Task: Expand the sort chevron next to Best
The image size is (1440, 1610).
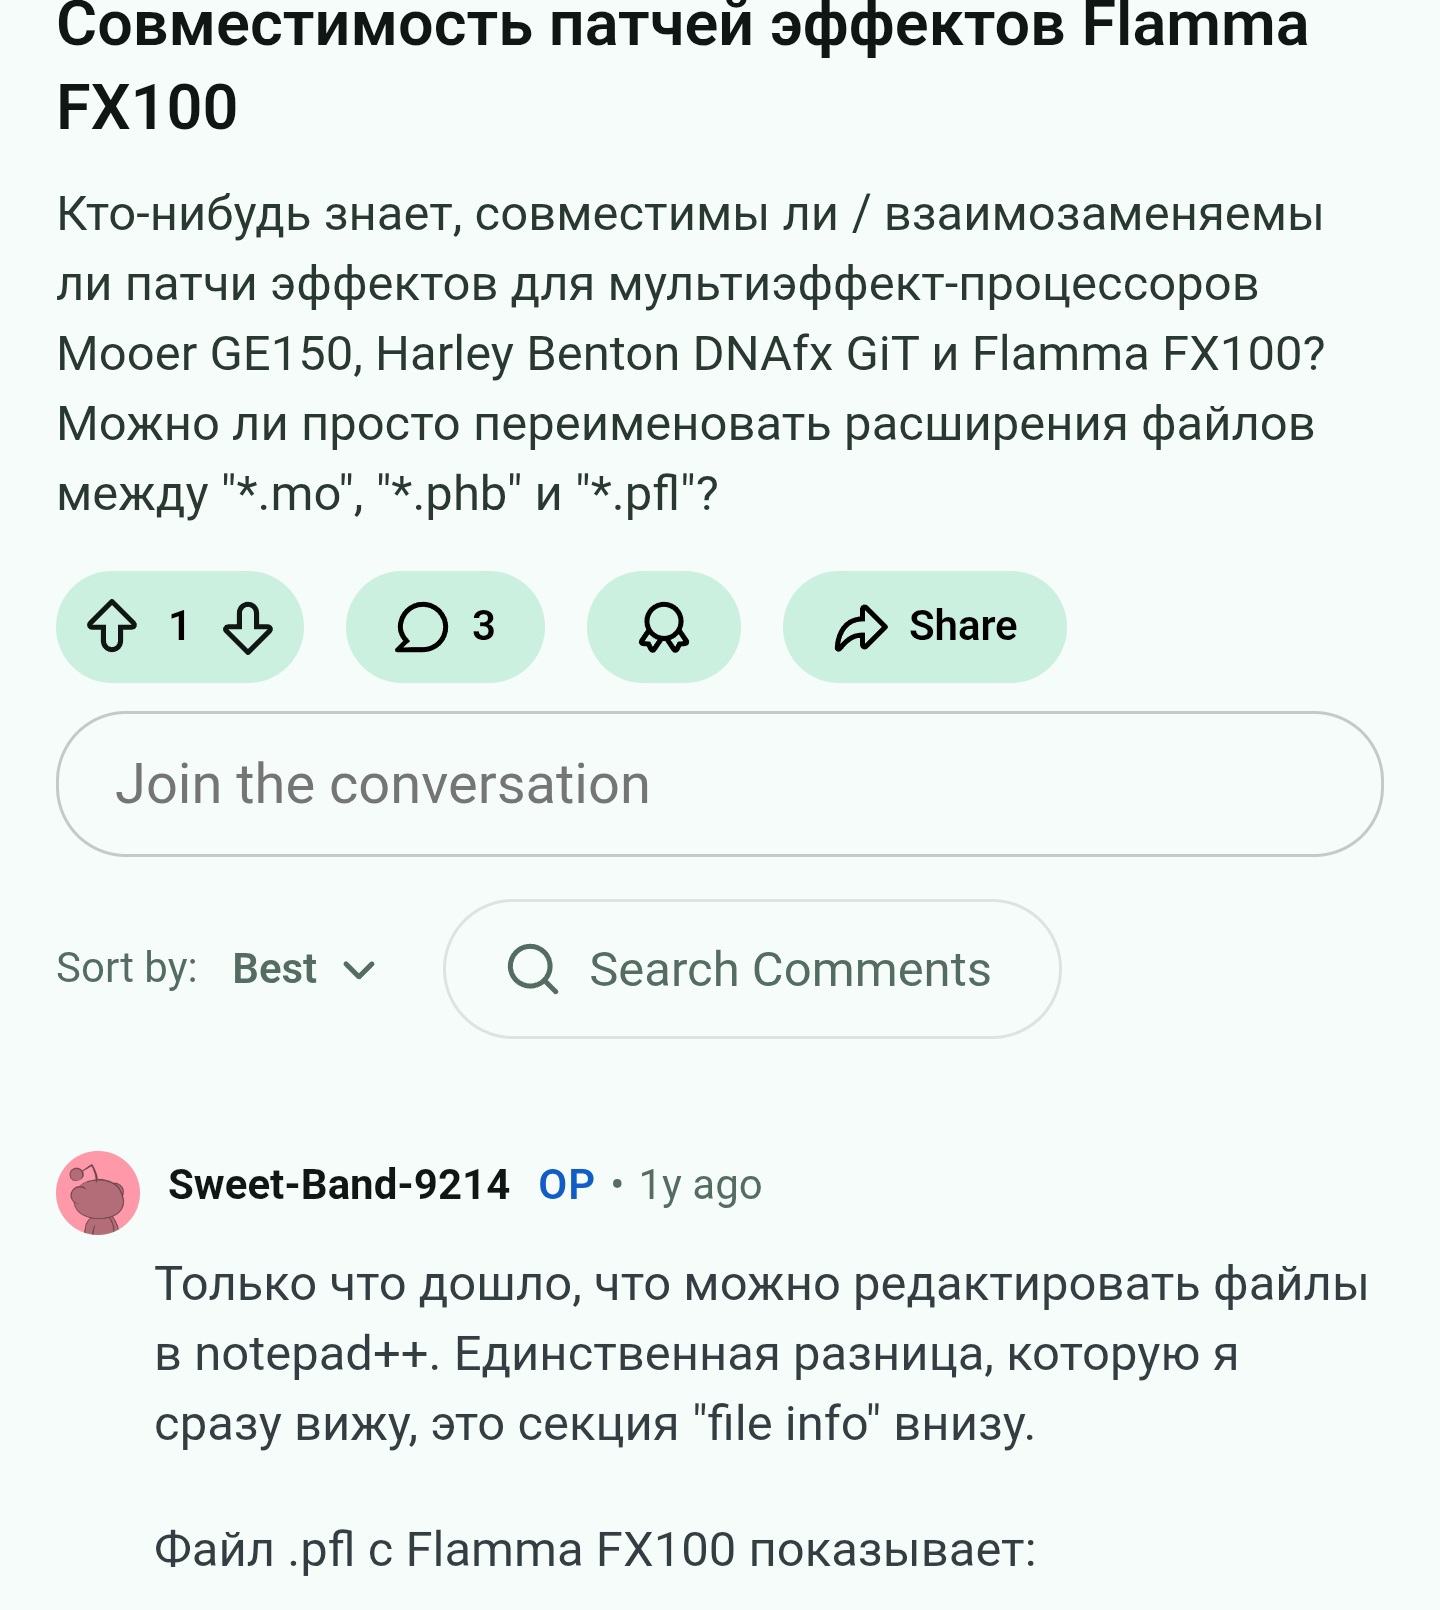Action: (x=359, y=970)
